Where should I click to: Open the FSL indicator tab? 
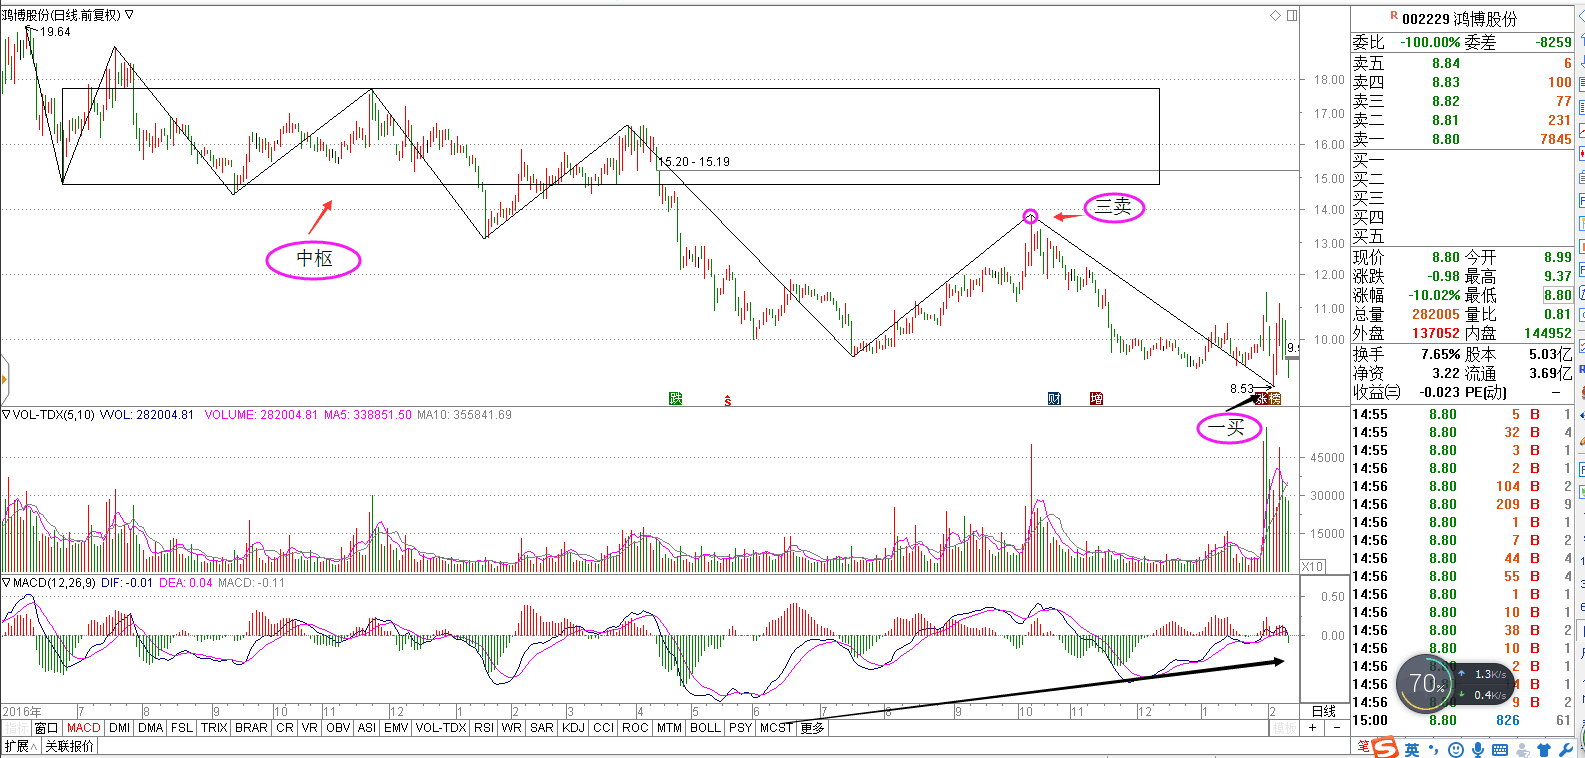coord(182,728)
